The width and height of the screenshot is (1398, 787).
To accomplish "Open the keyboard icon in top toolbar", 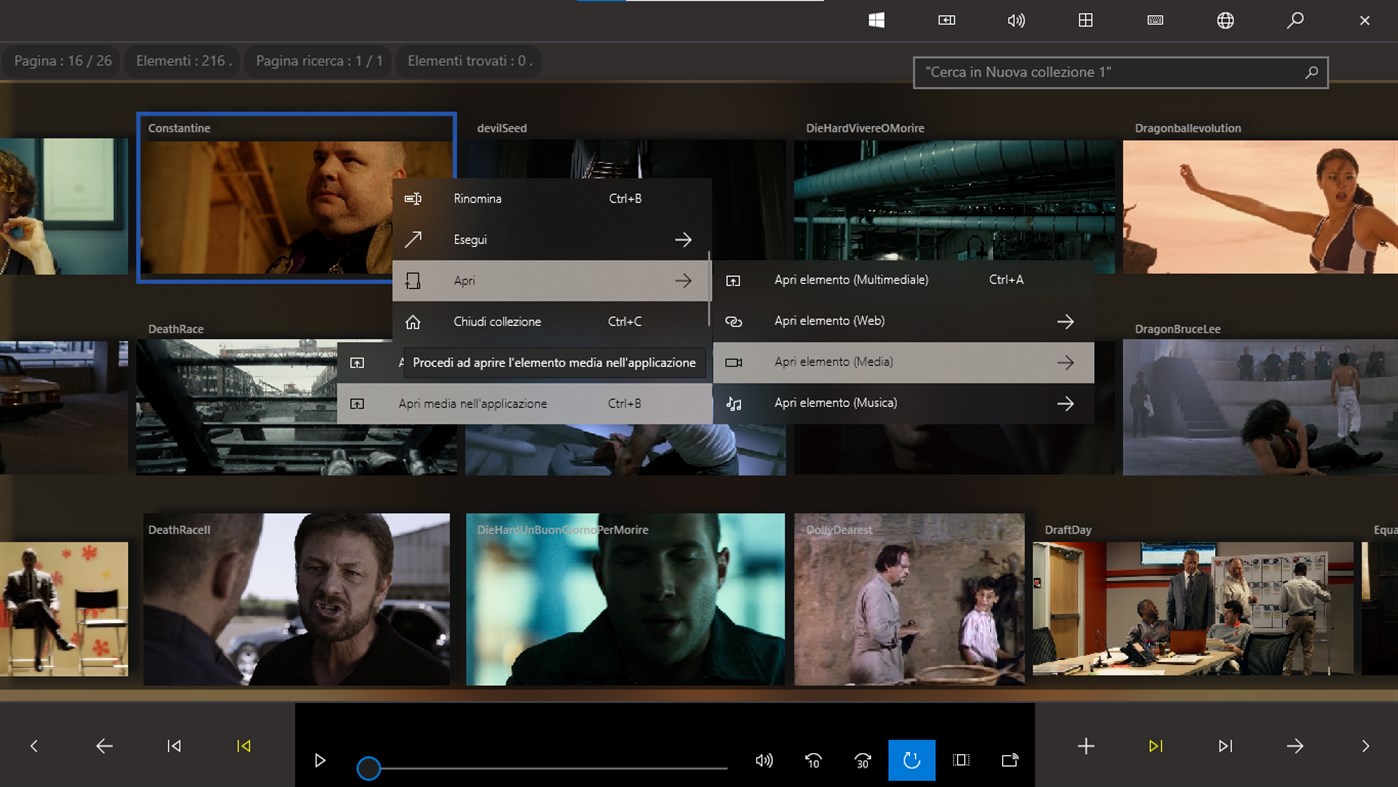I will 1155,20.
